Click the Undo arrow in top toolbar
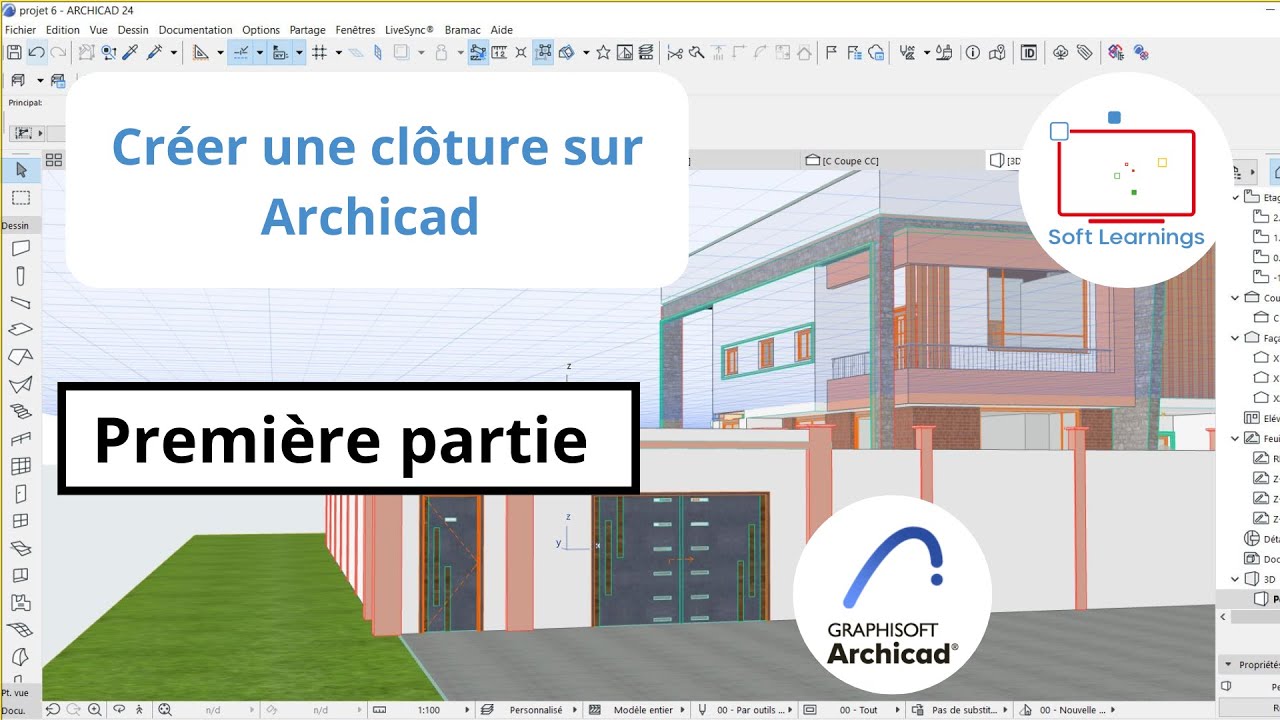 point(36,52)
